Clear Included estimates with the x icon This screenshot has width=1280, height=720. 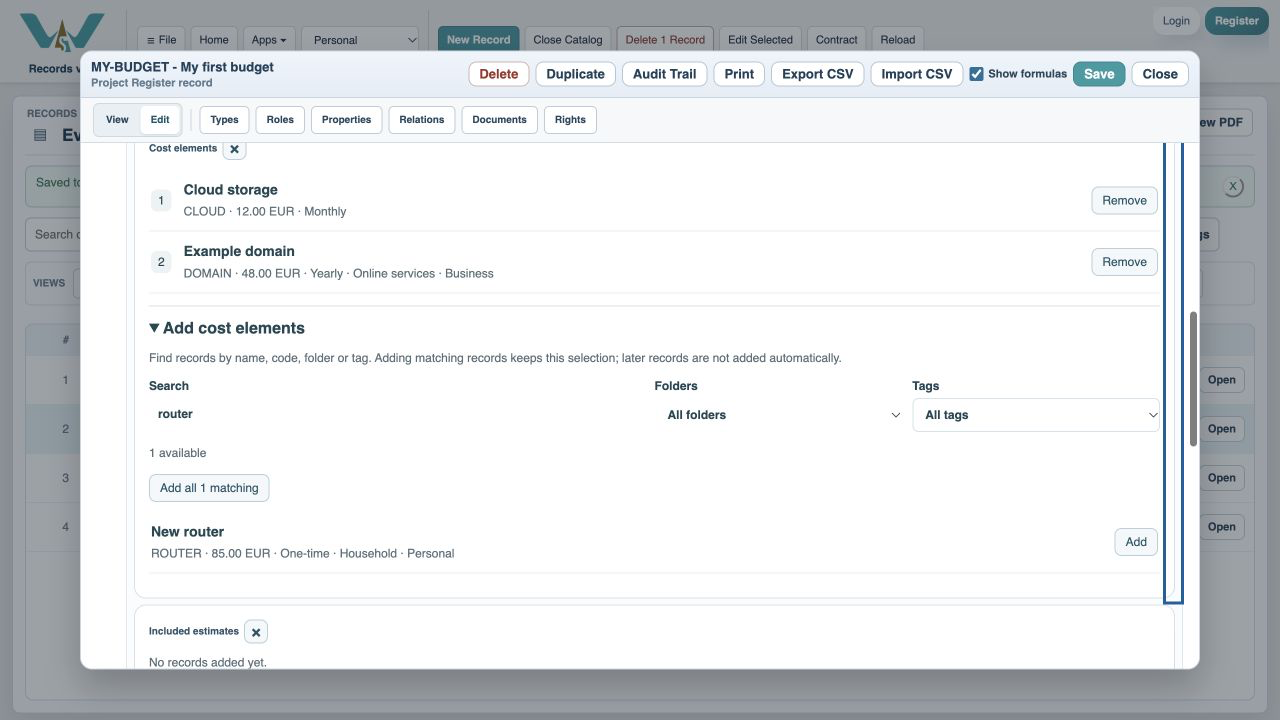(256, 632)
